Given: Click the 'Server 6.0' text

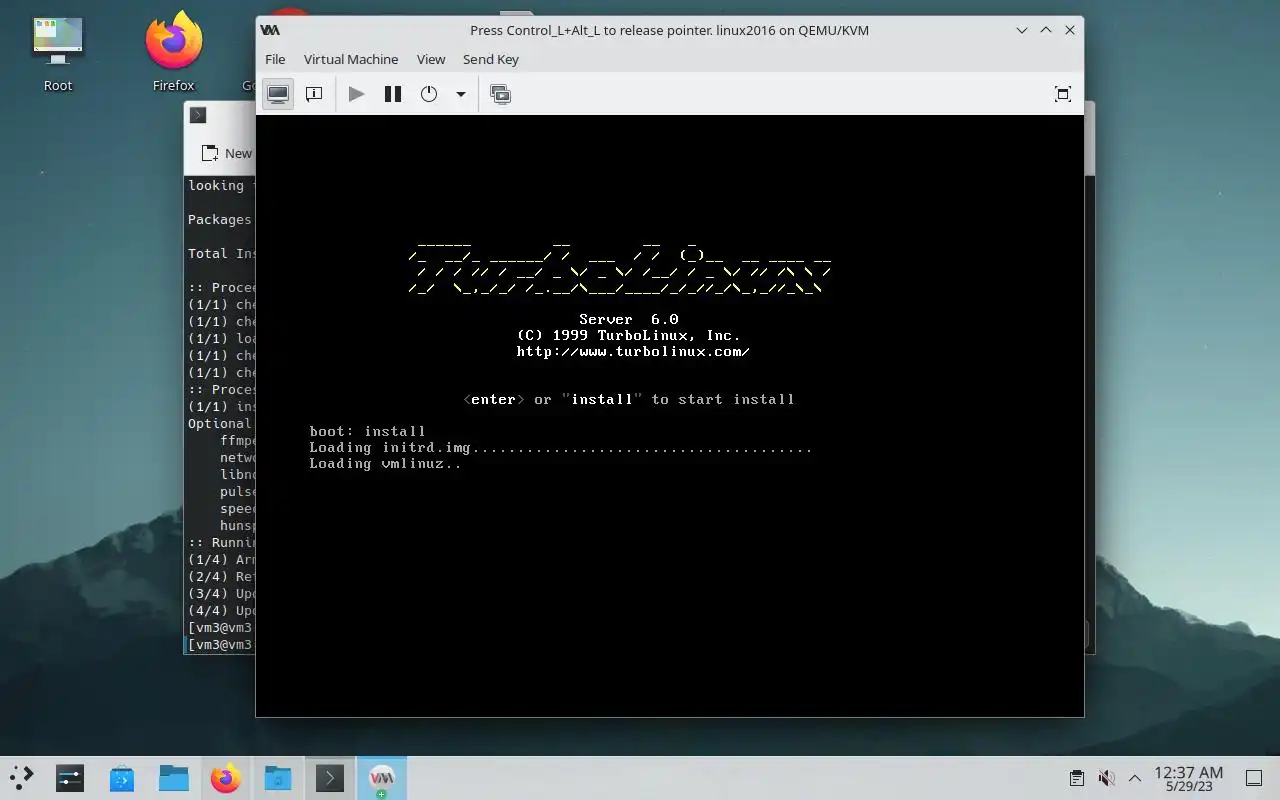Looking at the screenshot, I should pyautogui.click(x=629, y=320).
